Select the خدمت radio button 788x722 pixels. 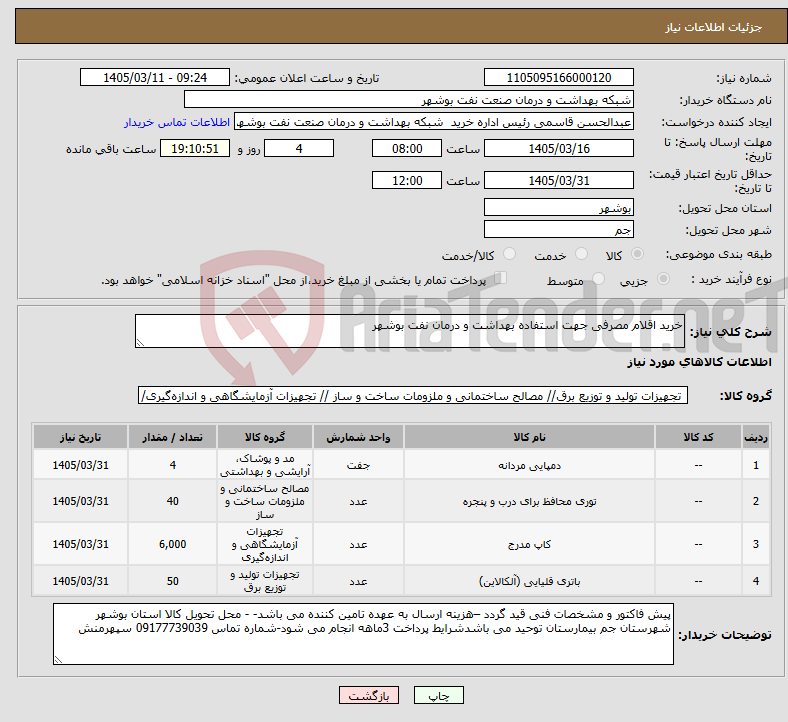click(581, 254)
